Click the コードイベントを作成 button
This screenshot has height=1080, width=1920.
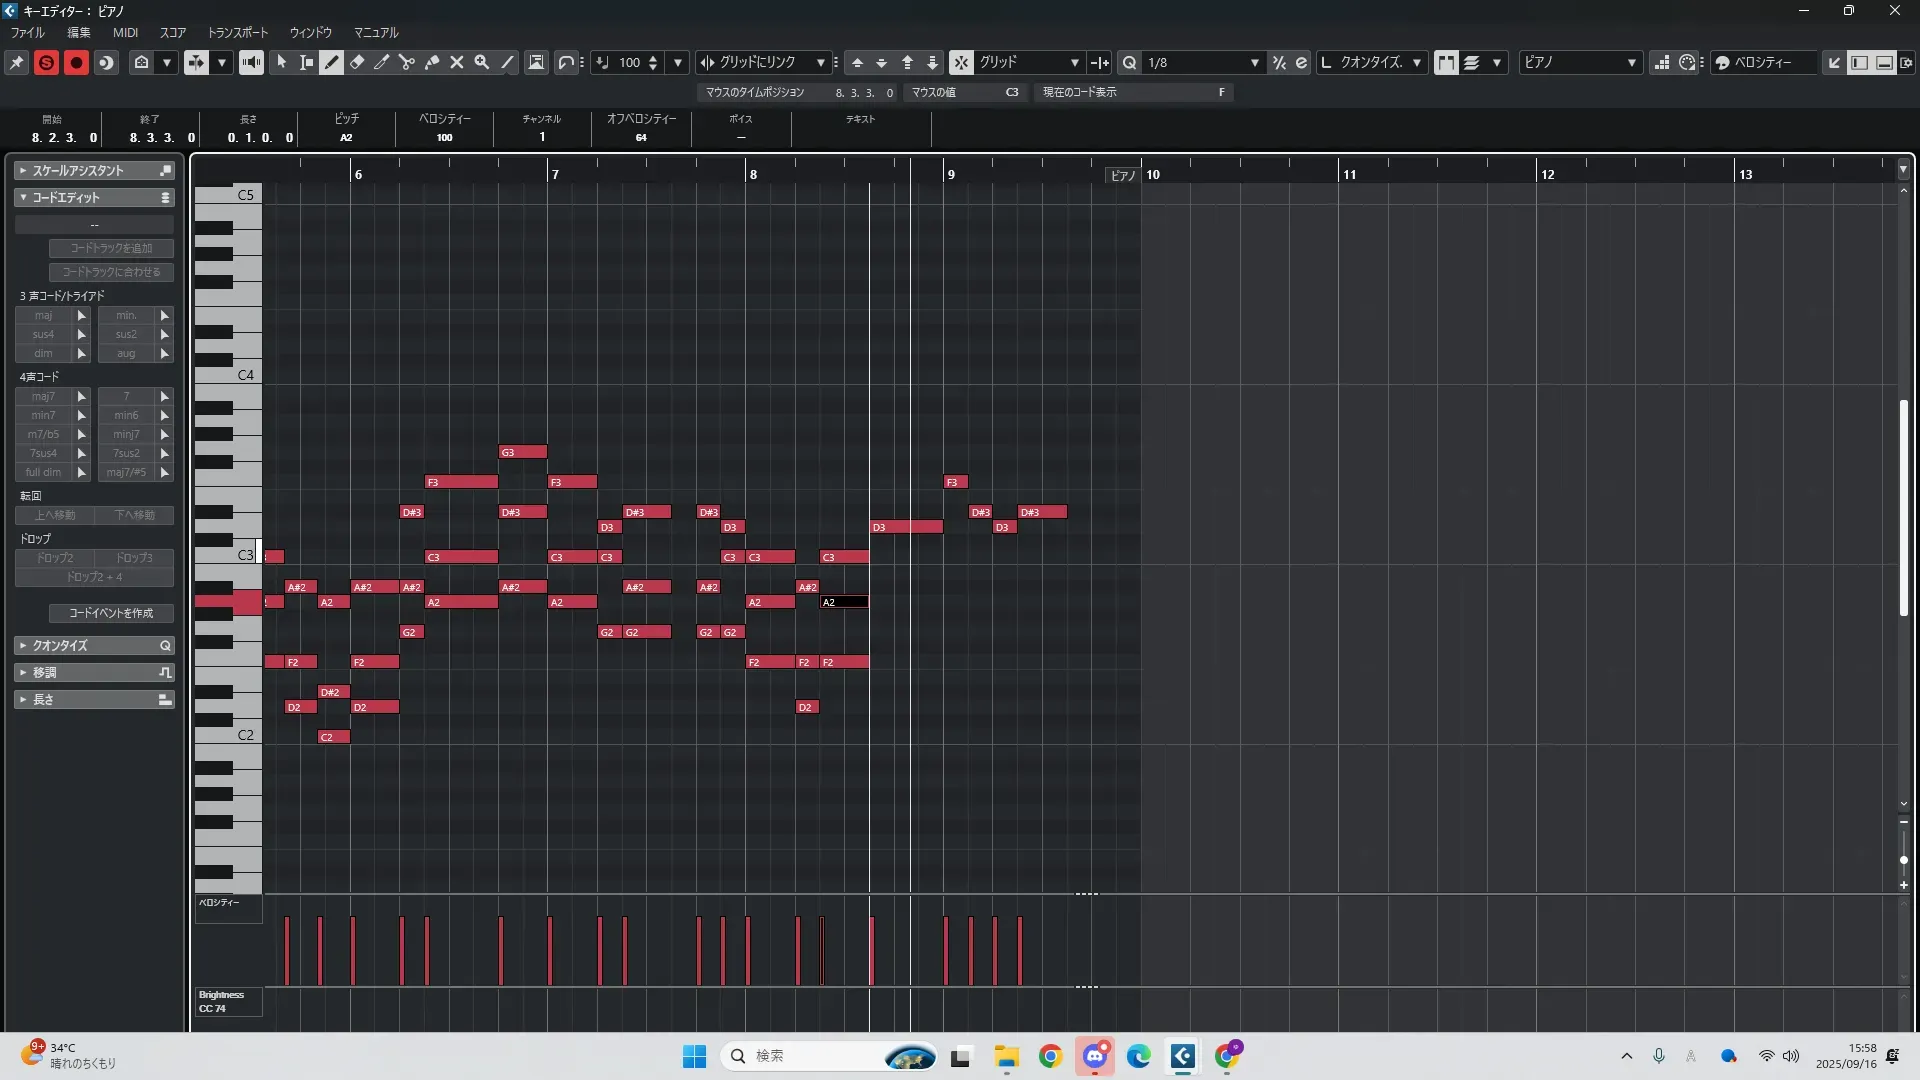pyautogui.click(x=111, y=613)
